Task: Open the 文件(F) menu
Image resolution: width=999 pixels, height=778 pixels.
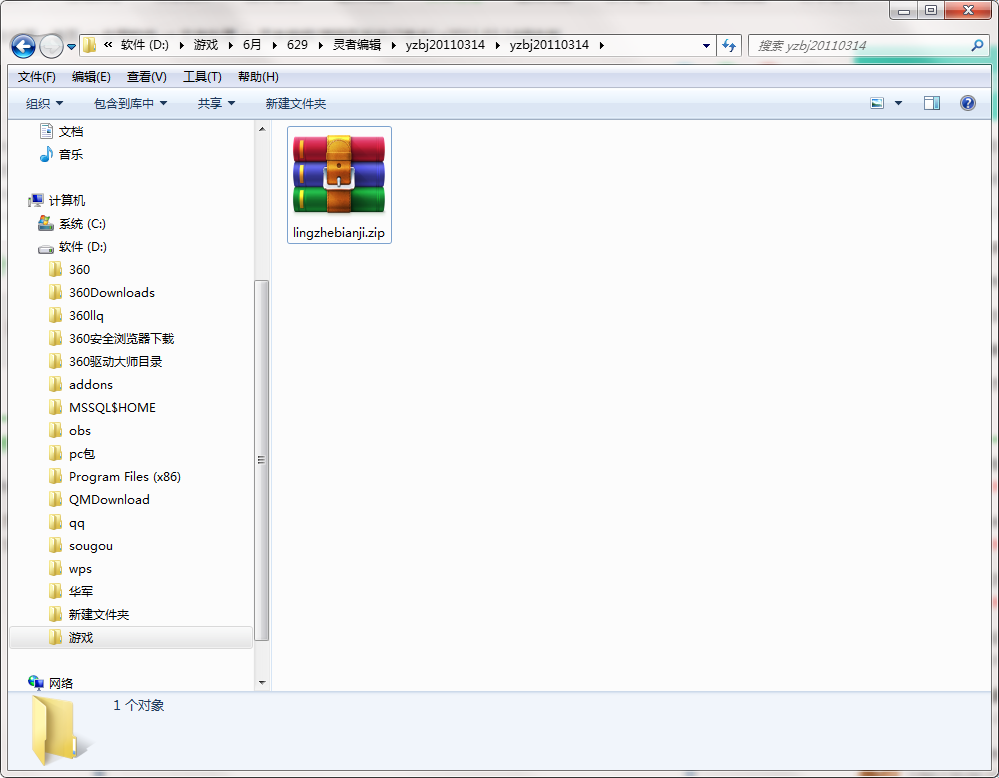Action: (x=36, y=76)
